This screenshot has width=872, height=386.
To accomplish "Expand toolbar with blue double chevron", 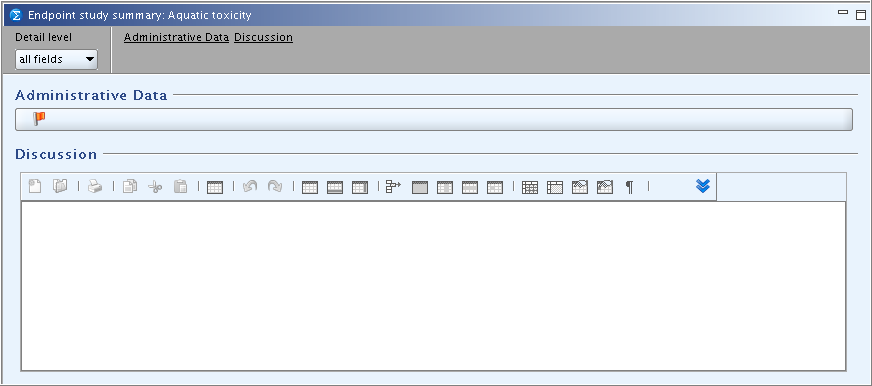I will [703, 186].
